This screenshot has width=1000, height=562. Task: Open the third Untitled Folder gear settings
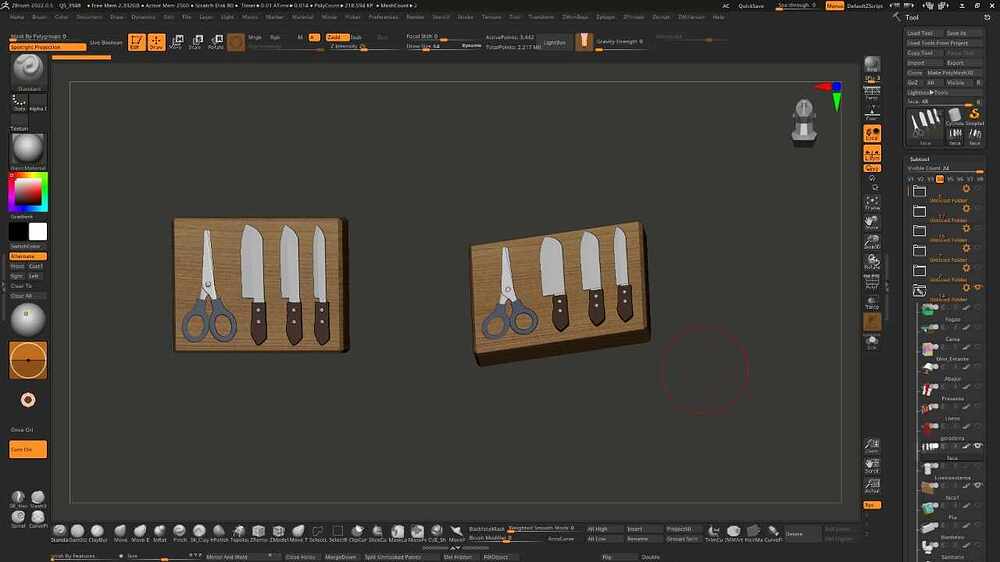(x=966, y=228)
